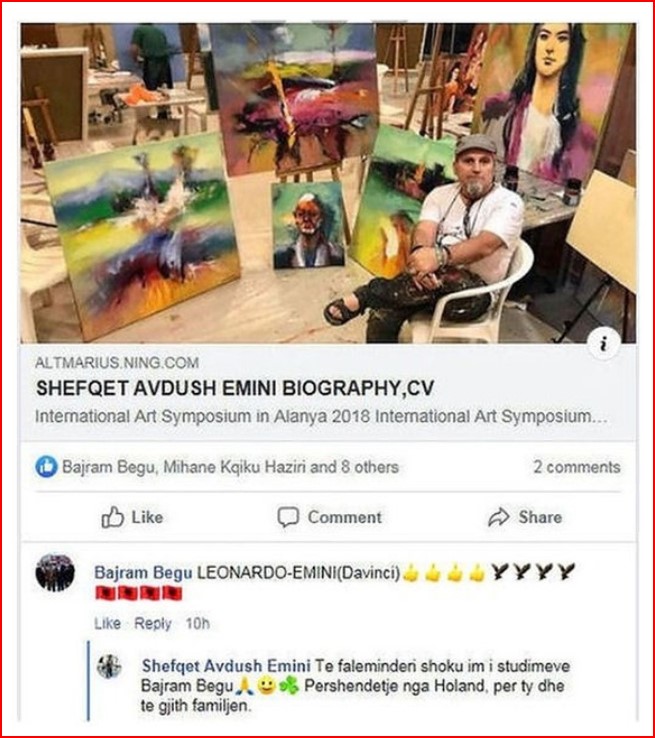Open the ALTMARIUS.NING.COM source link
The height and width of the screenshot is (738, 655).
point(117,363)
